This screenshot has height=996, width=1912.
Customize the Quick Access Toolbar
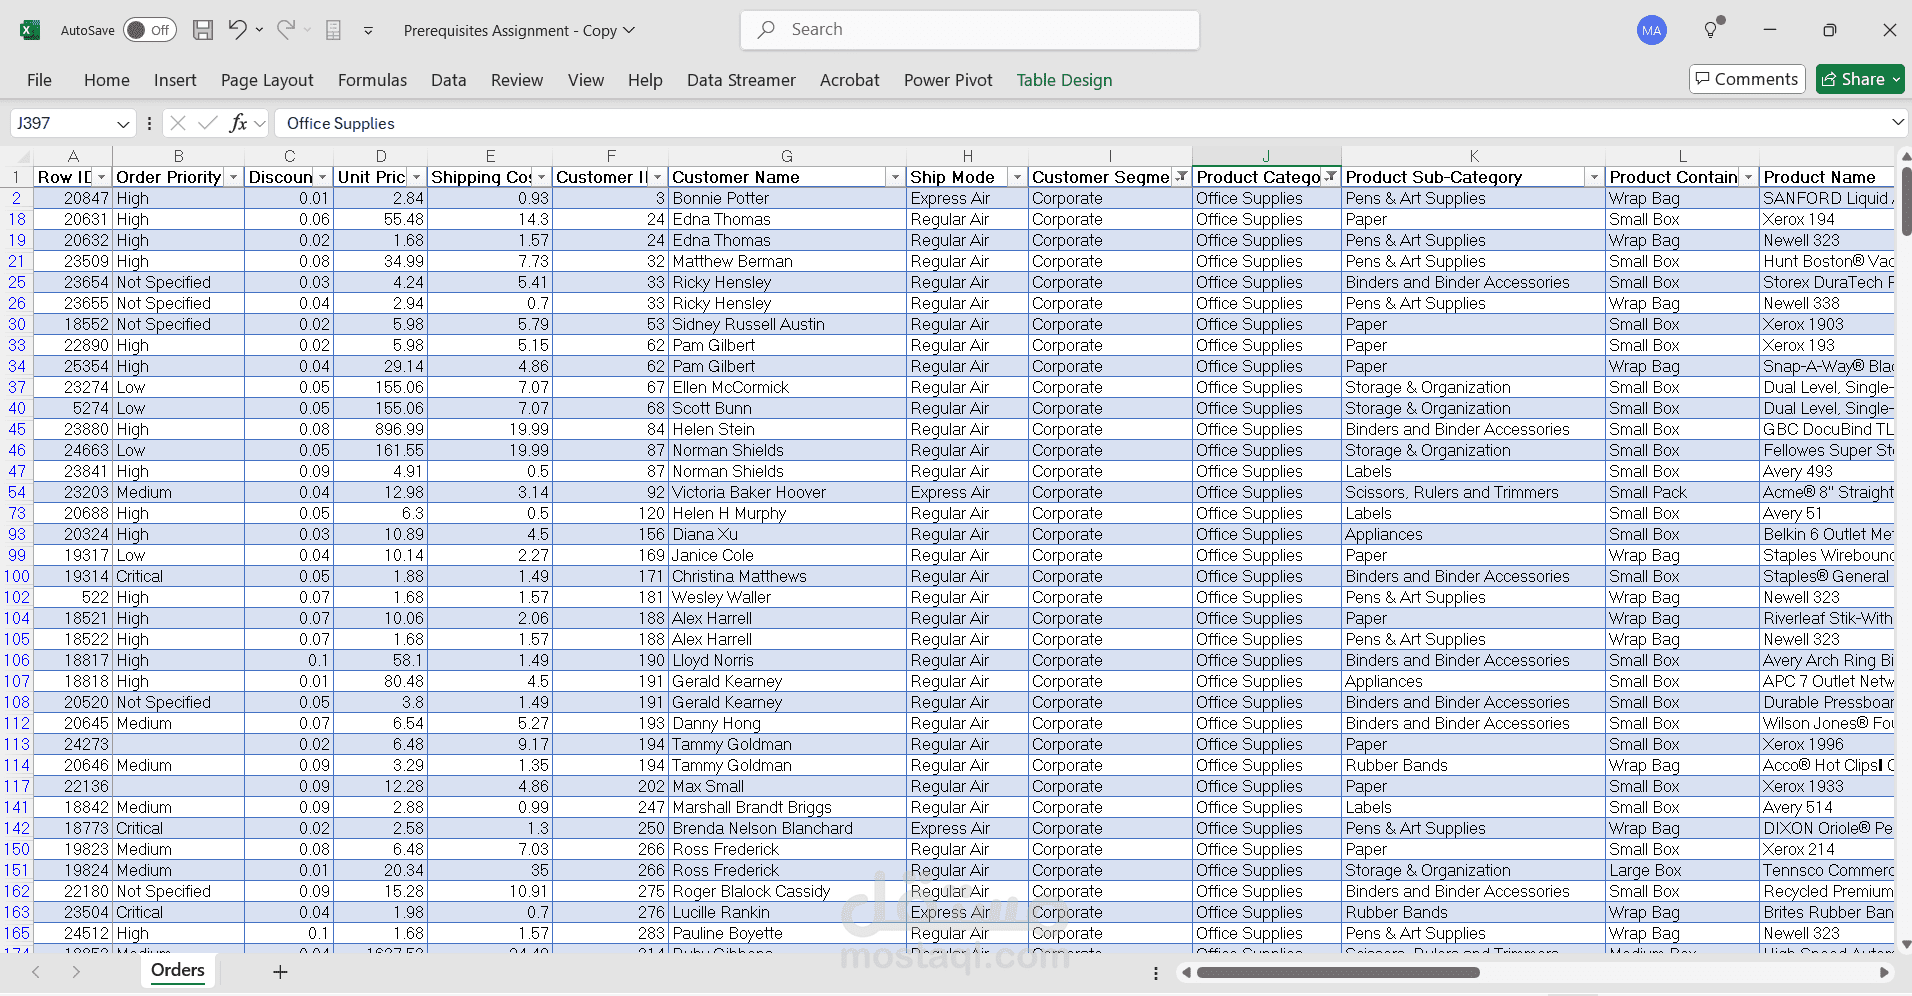point(368,30)
